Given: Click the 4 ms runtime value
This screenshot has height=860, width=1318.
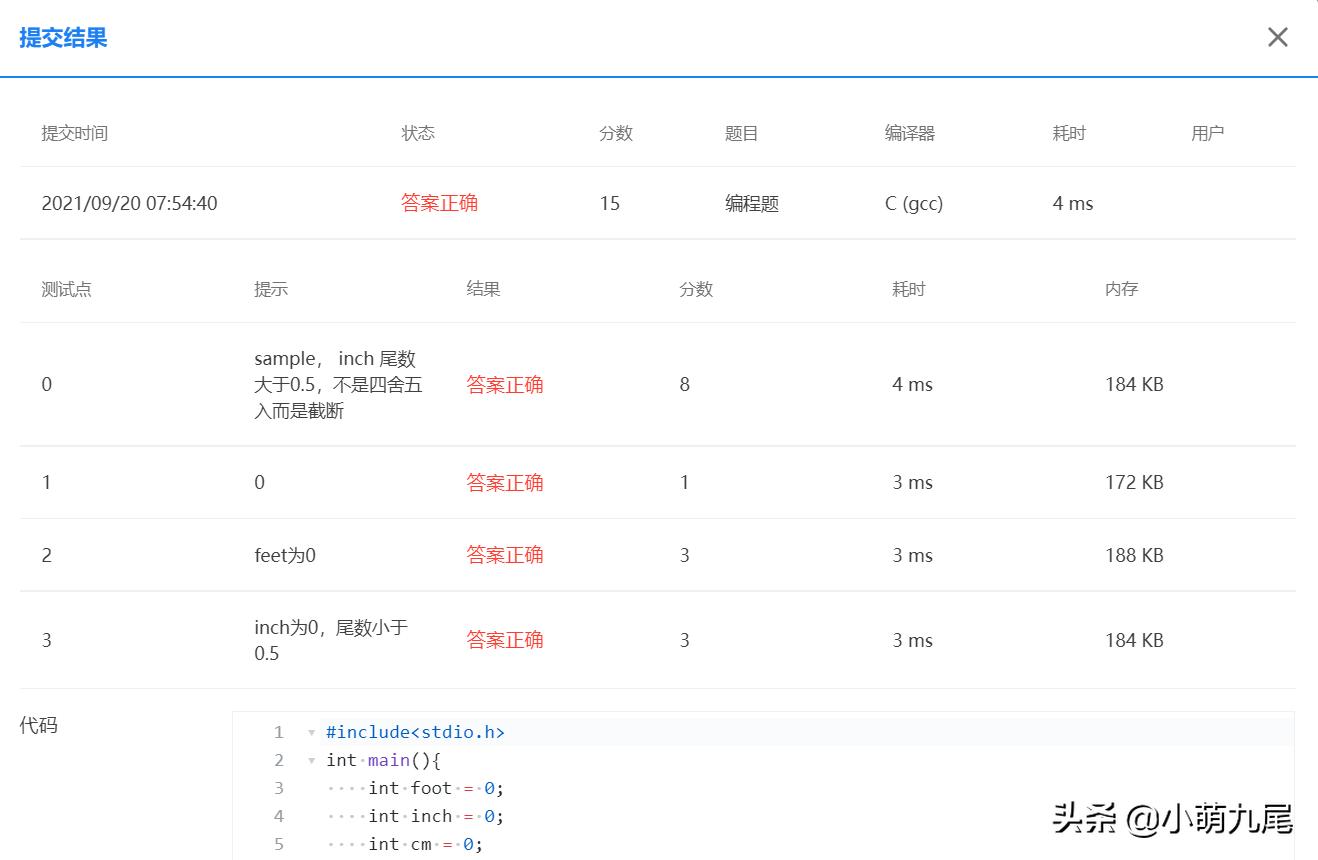Looking at the screenshot, I should 1072,202.
